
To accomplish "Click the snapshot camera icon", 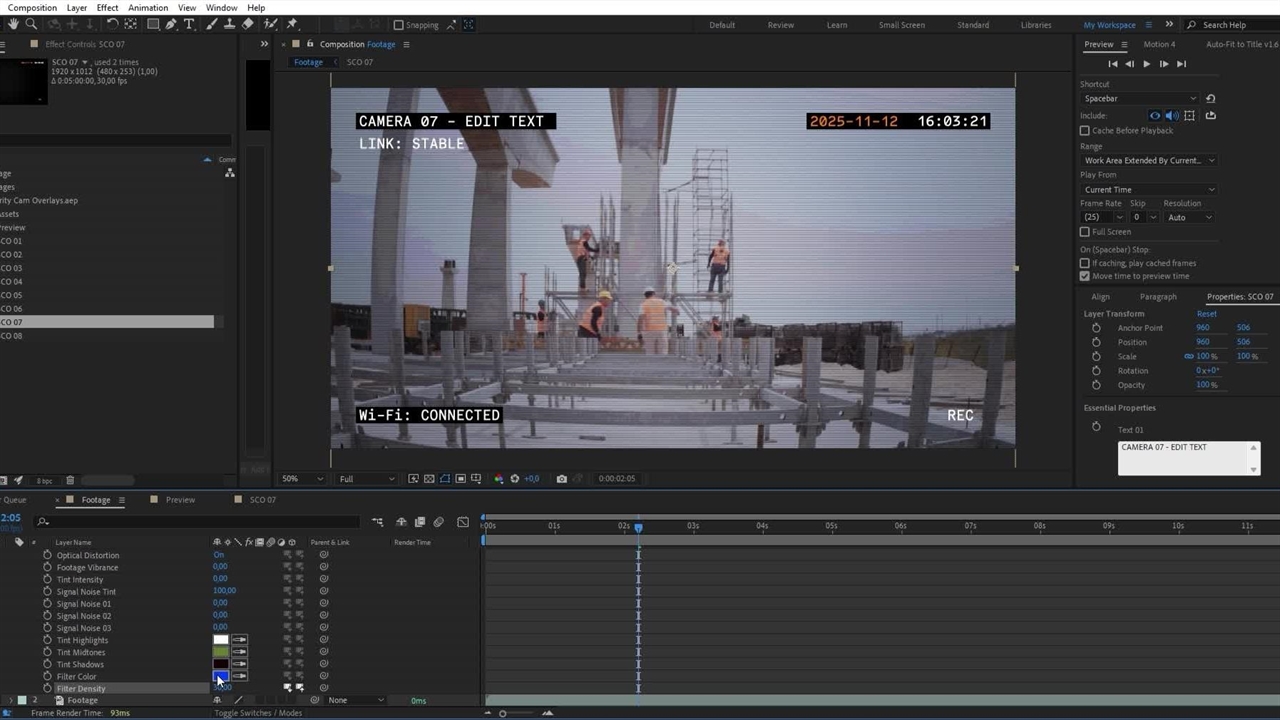I will pos(561,479).
